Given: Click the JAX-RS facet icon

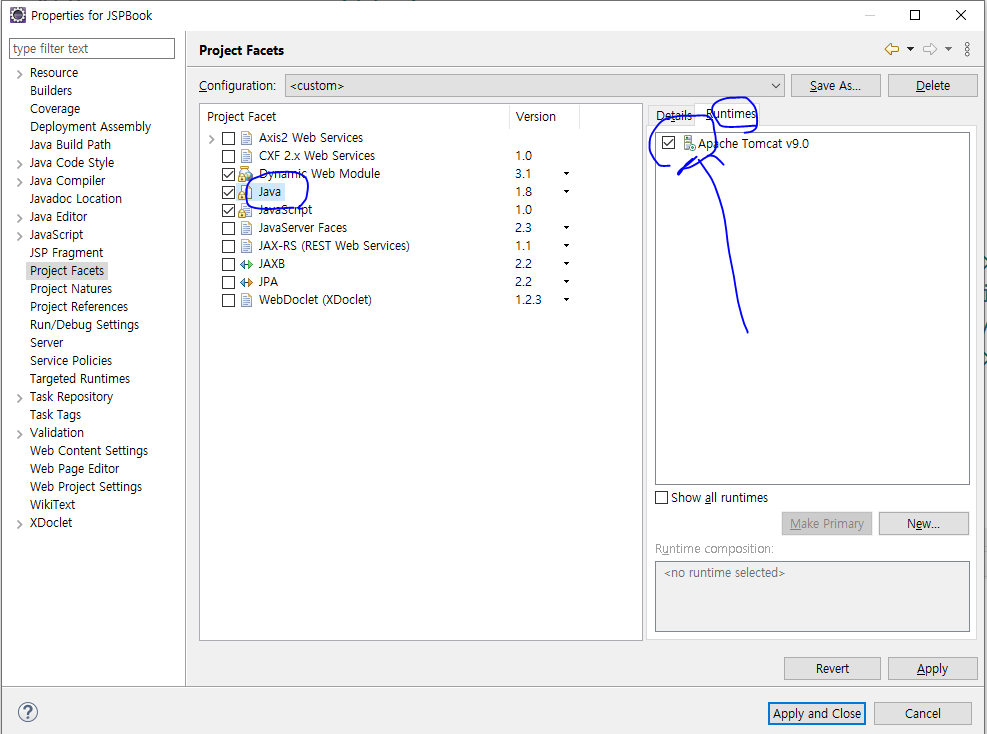Looking at the screenshot, I should 247,246.
